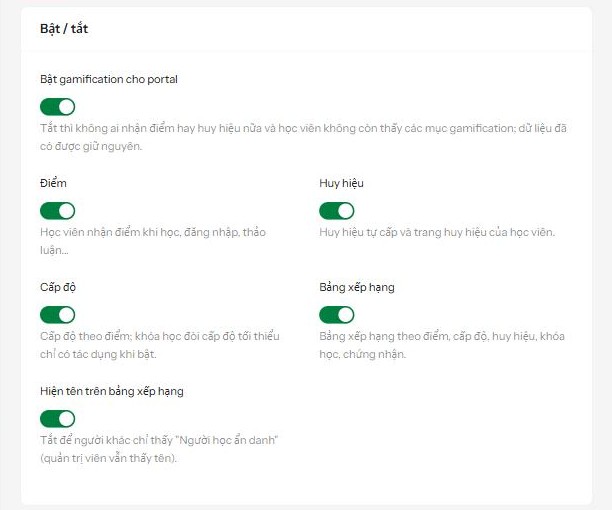Click the "Bật gamification cho portal" label
Image resolution: width=612 pixels, height=510 pixels.
click(x=109, y=80)
